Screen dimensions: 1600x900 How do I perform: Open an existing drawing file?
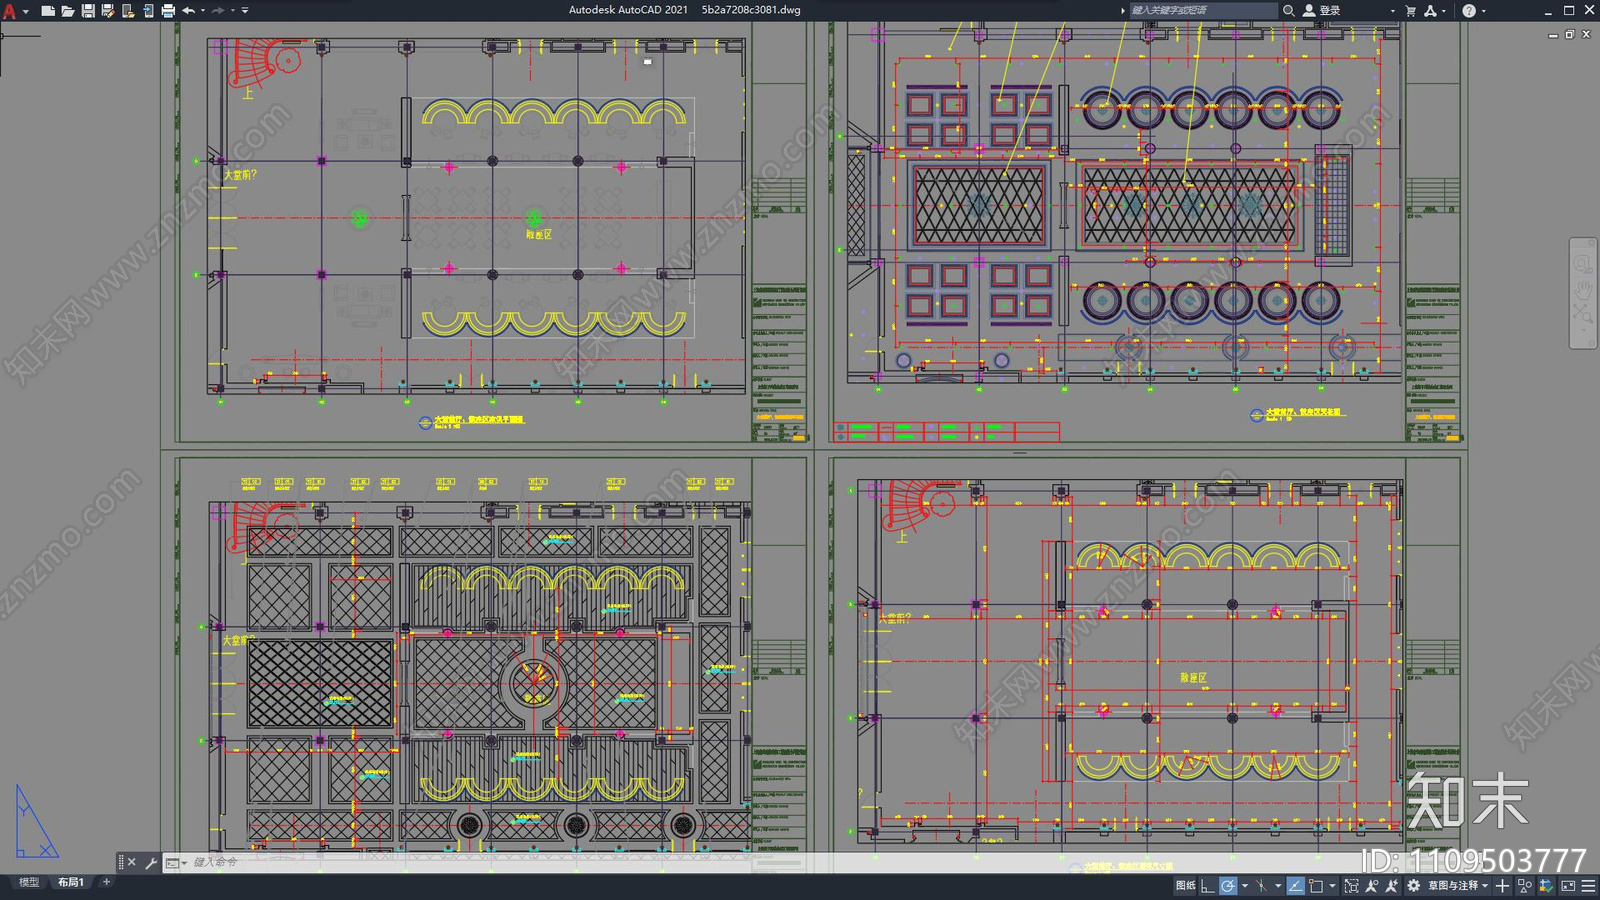pyautogui.click(x=67, y=10)
